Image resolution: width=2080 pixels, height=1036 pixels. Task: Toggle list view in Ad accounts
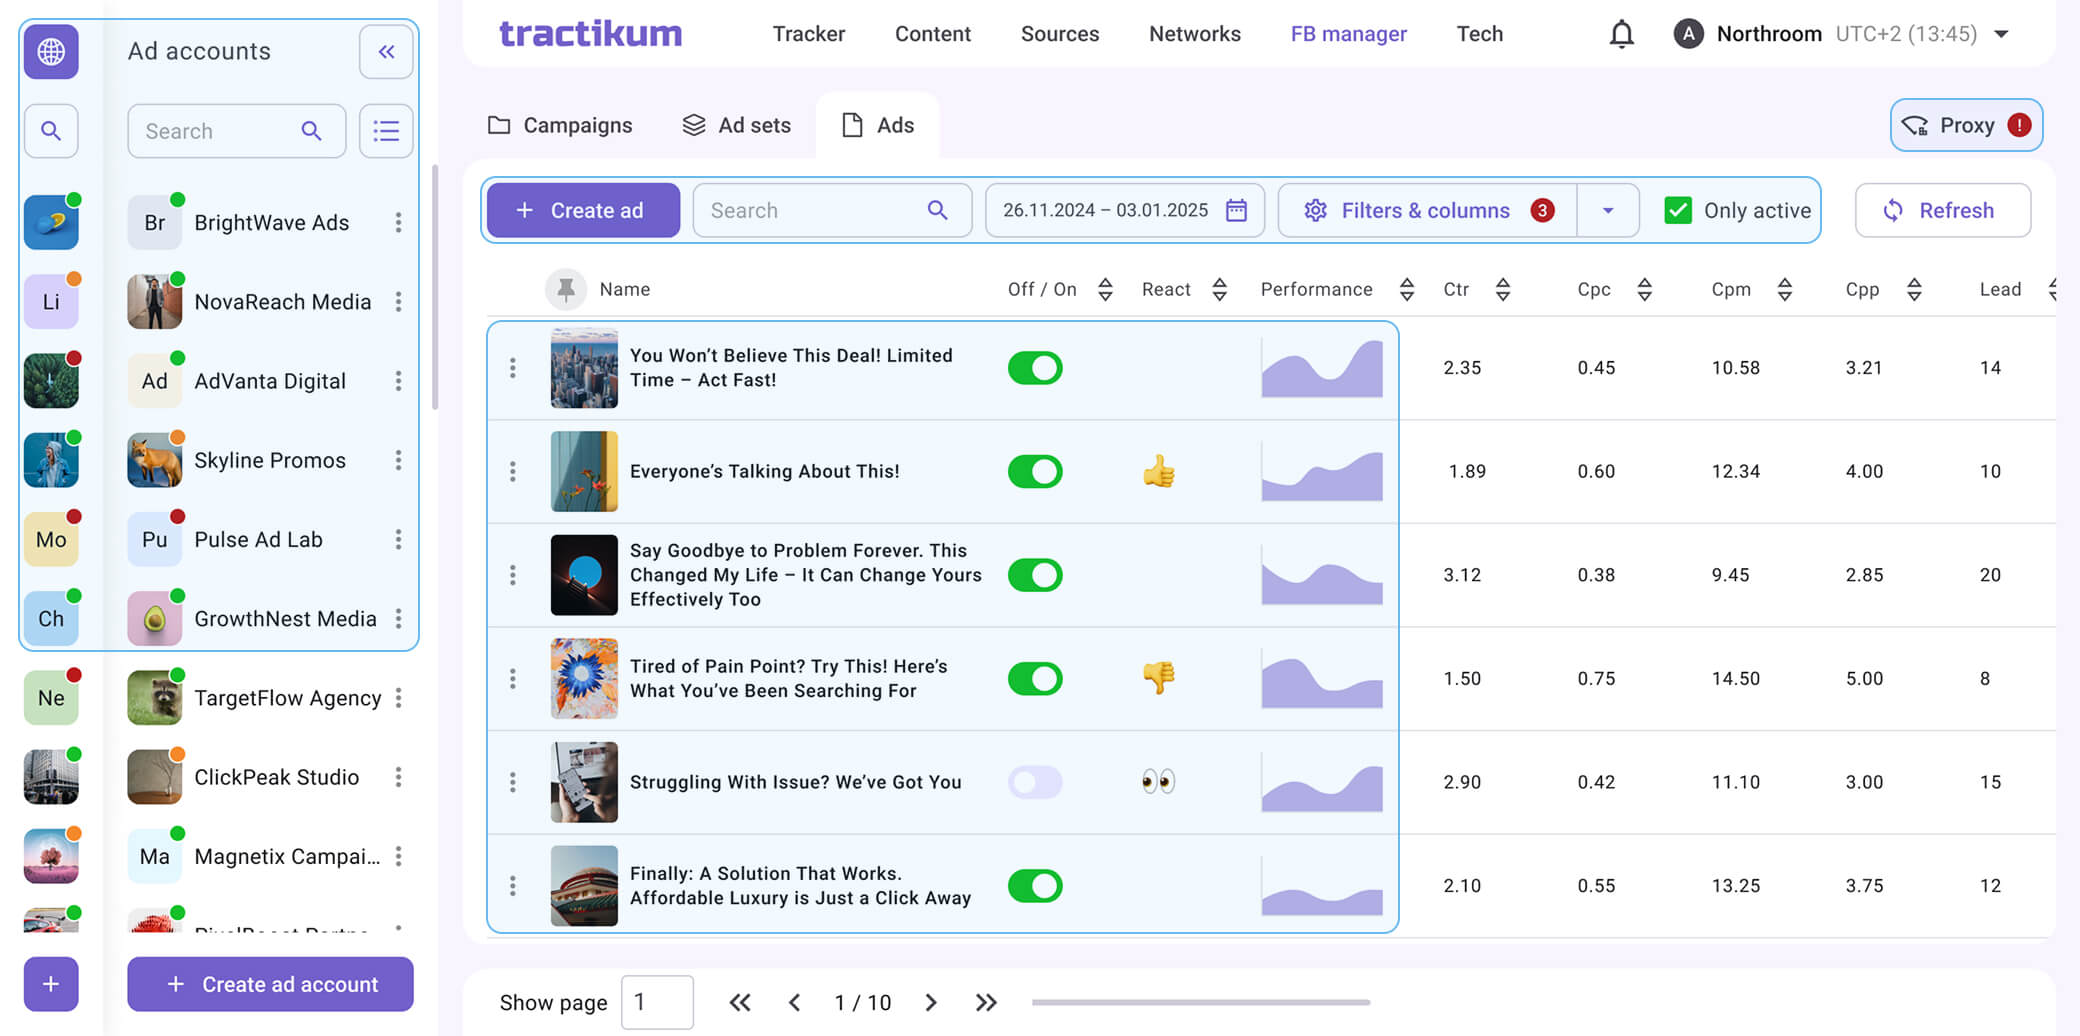(x=386, y=131)
